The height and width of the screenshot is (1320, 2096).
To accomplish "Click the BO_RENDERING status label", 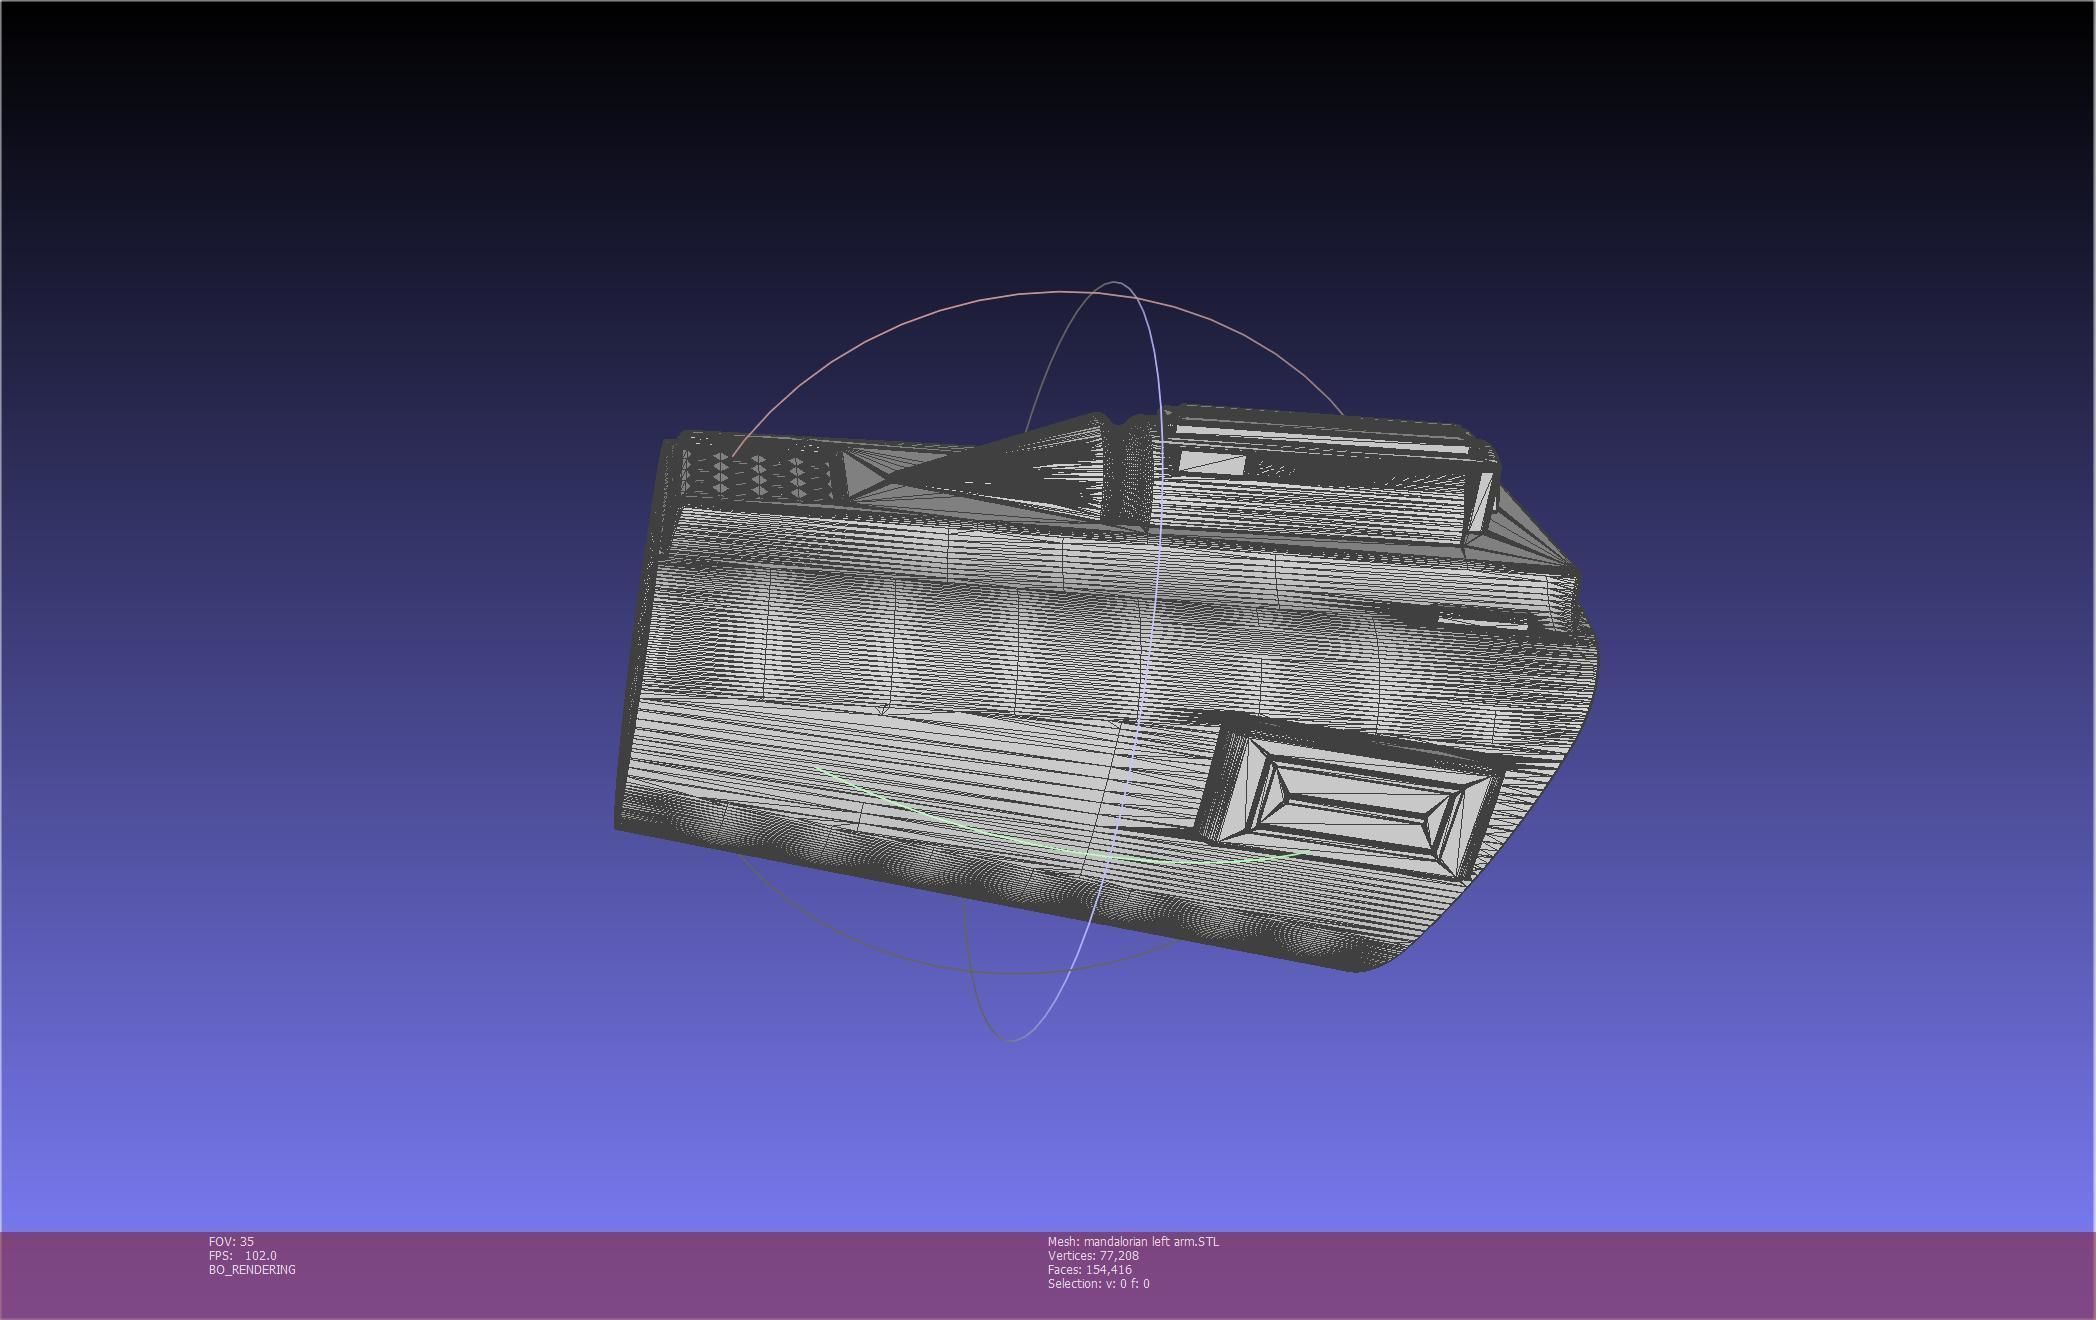I will point(252,1269).
